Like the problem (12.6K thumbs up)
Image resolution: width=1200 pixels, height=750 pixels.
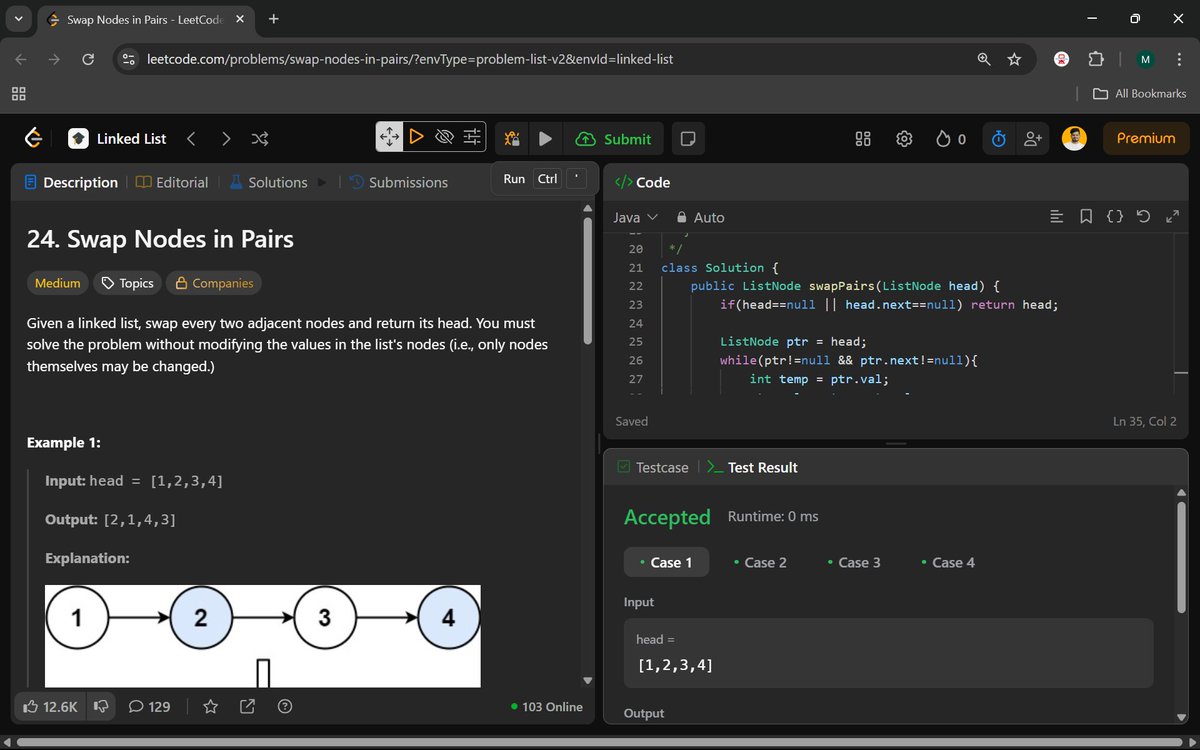tap(50, 706)
